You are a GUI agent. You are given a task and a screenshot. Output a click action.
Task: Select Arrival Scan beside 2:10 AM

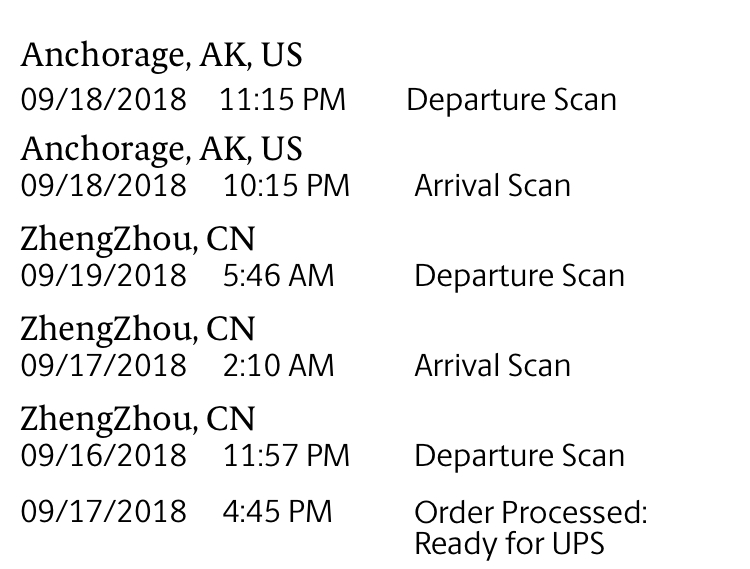[493, 366]
